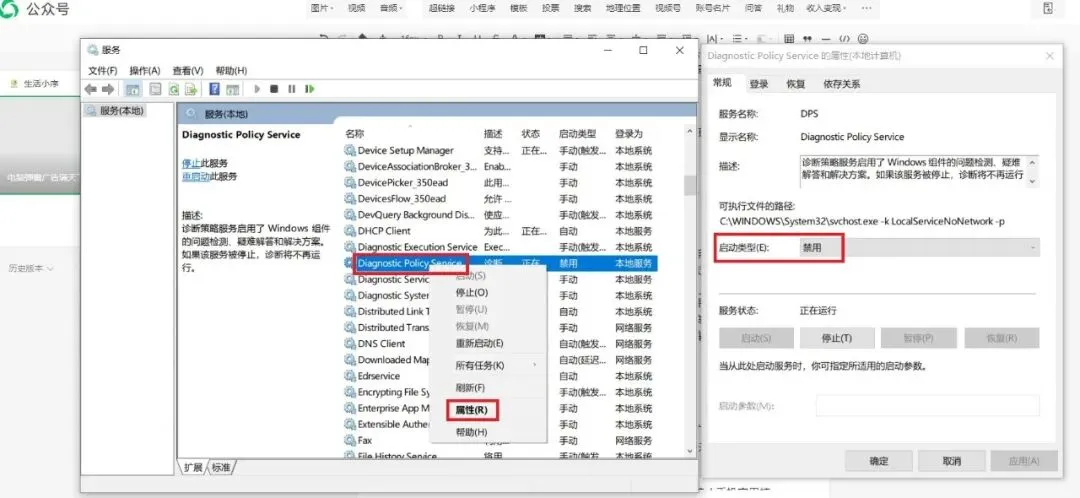The height and width of the screenshot is (498, 1080).
Task: Switch to the 依存关系 tab in properties dialog
Action: 842,84
